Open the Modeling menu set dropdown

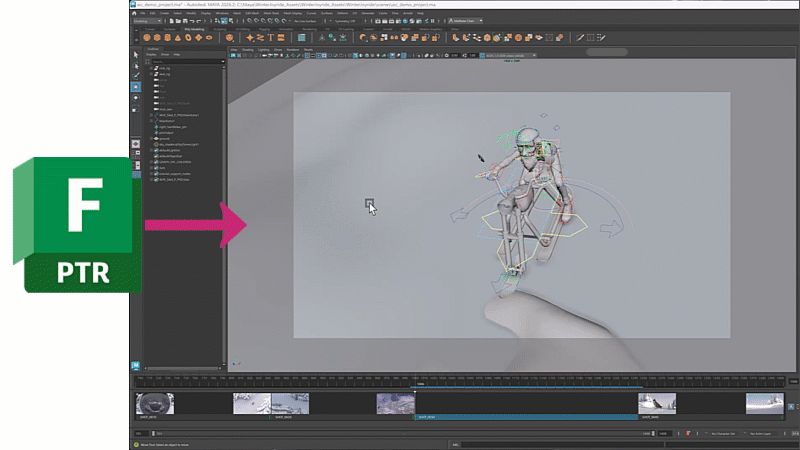tap(147, 21)
